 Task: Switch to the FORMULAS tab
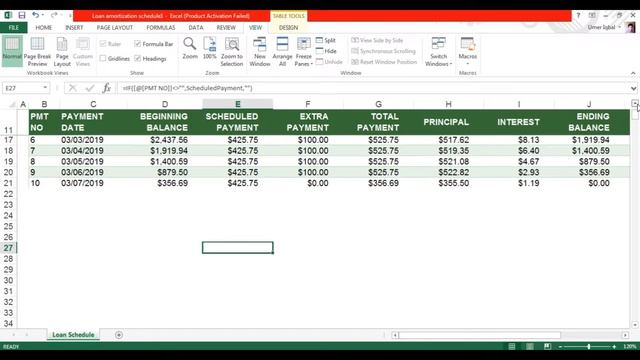point(161,27)
